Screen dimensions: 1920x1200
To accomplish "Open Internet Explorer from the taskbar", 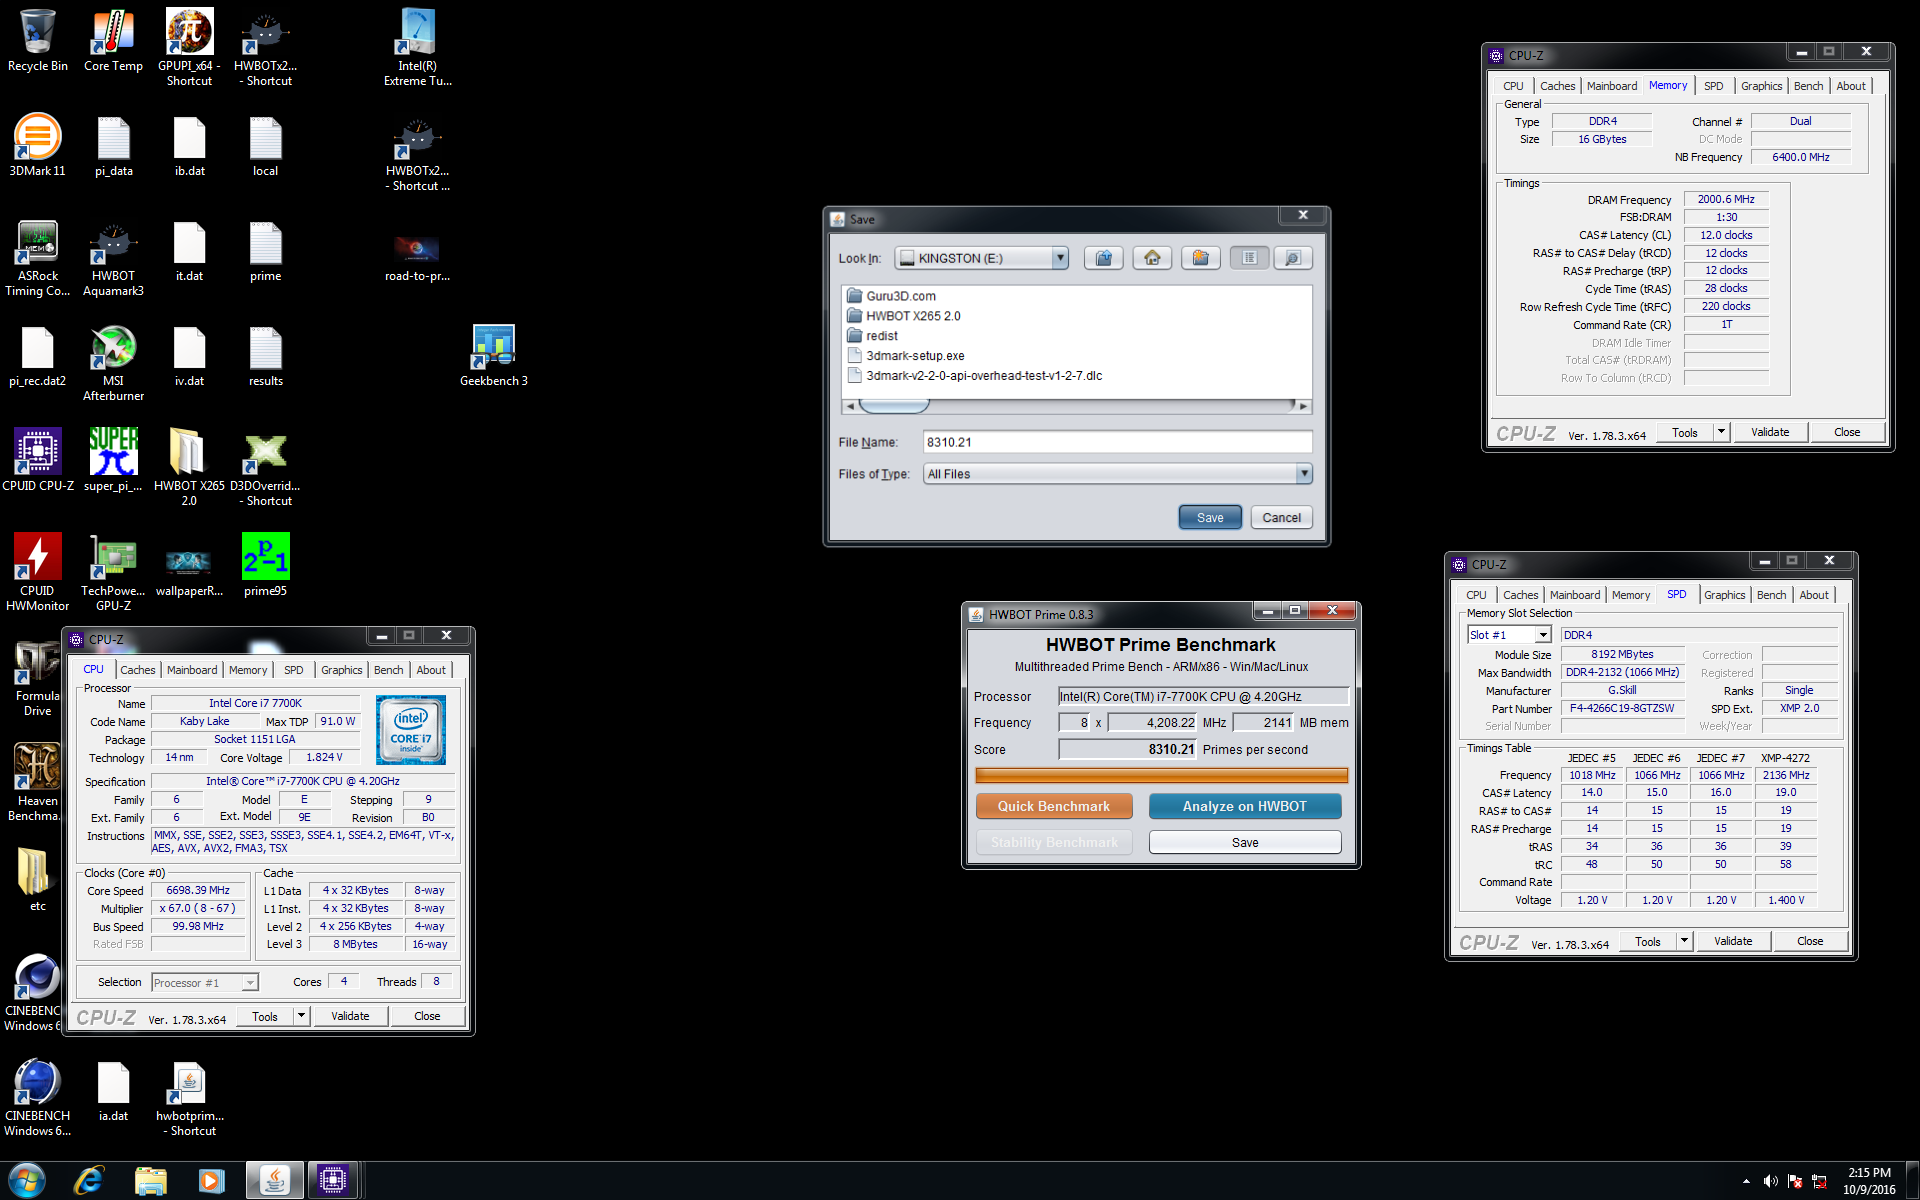I will (89, 1180).
